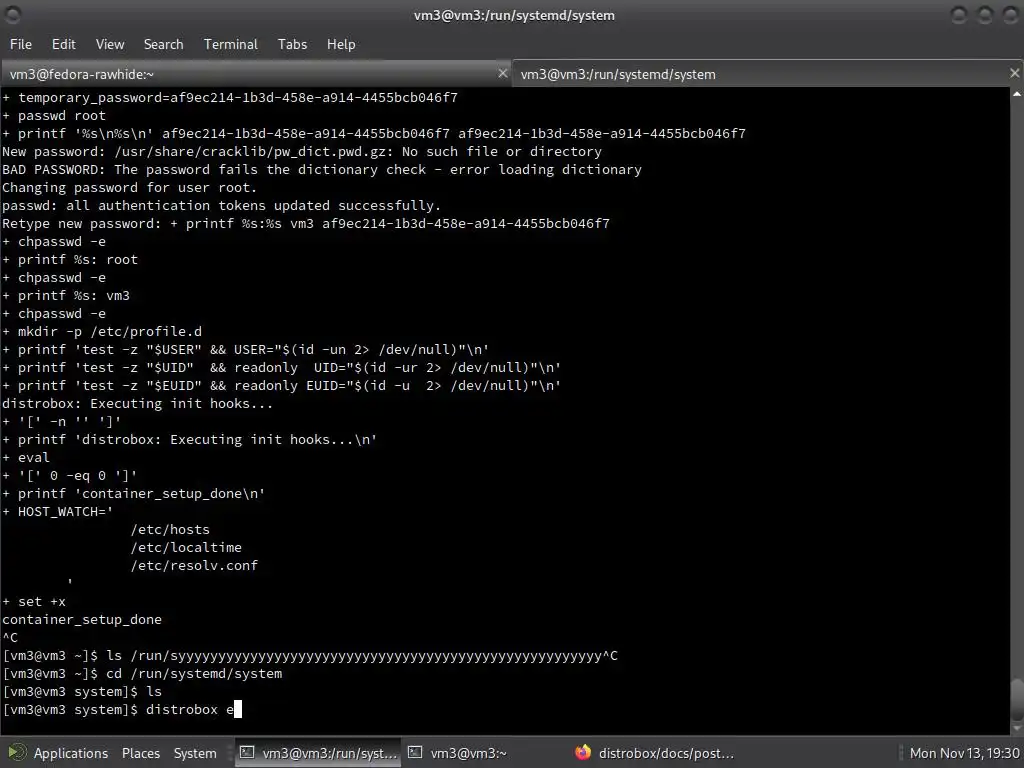Click the 'printf %s: root' output line

point(70,259)
